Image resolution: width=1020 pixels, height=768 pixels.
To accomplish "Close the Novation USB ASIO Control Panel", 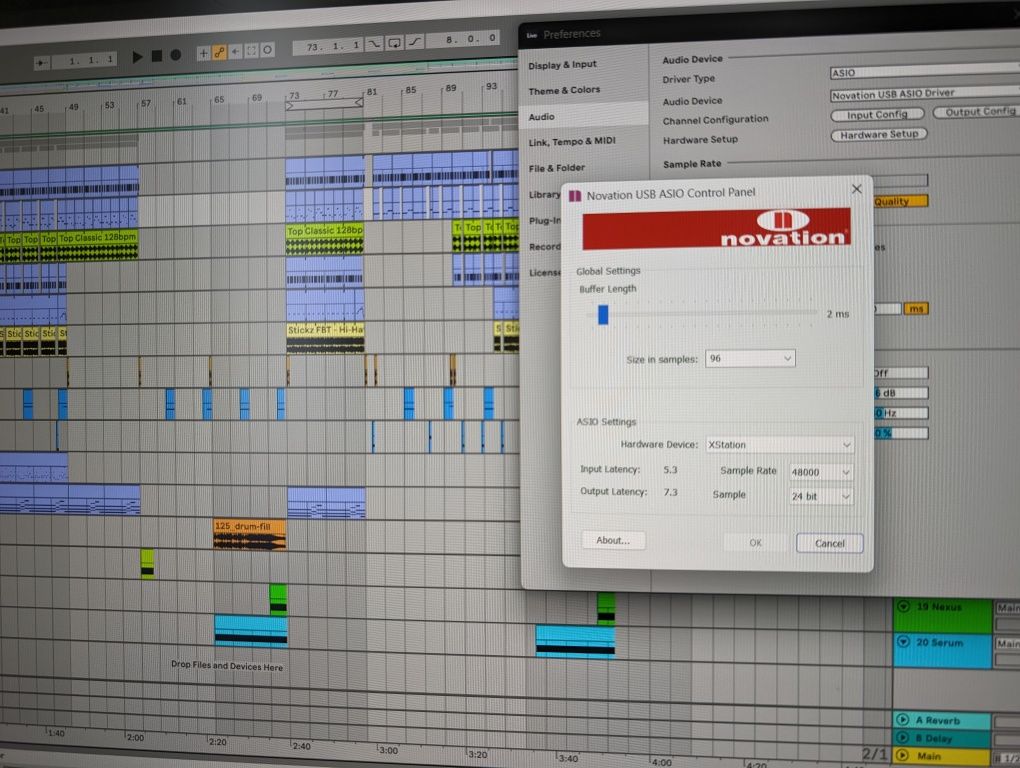I will (x=857, y=189).
